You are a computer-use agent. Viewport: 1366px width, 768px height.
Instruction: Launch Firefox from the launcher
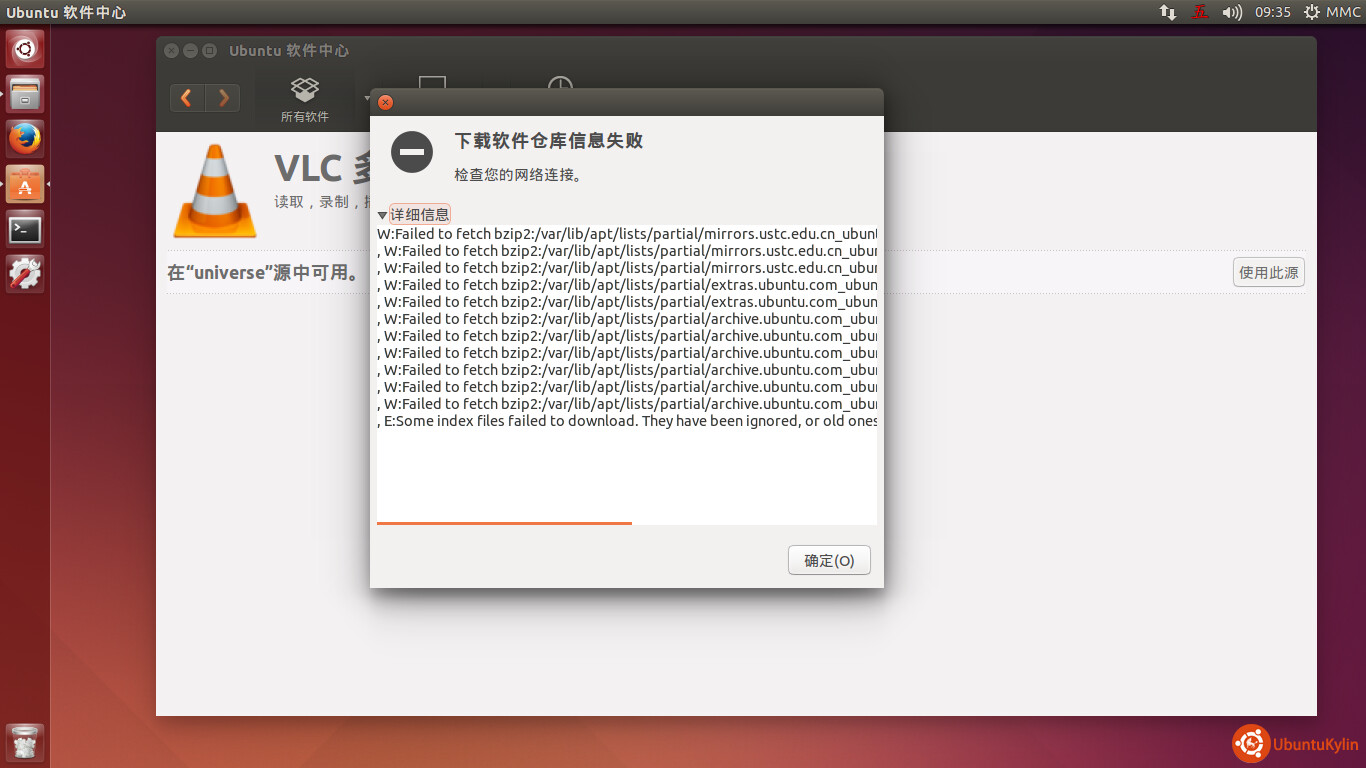[x=25, y=139]
